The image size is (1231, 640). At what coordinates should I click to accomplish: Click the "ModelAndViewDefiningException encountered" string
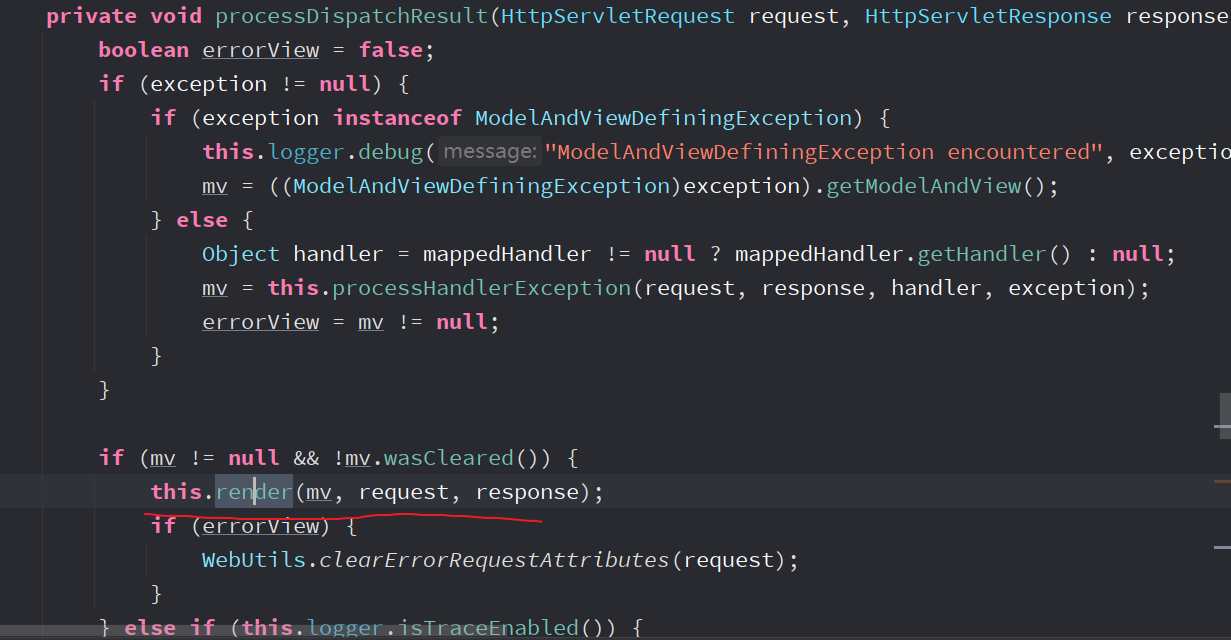point(823,152)
